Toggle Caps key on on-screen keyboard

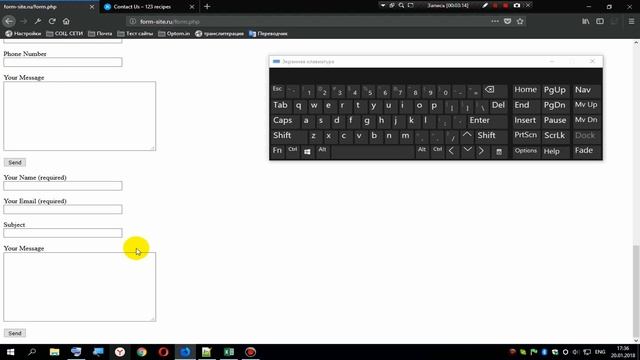coord(284,120)
